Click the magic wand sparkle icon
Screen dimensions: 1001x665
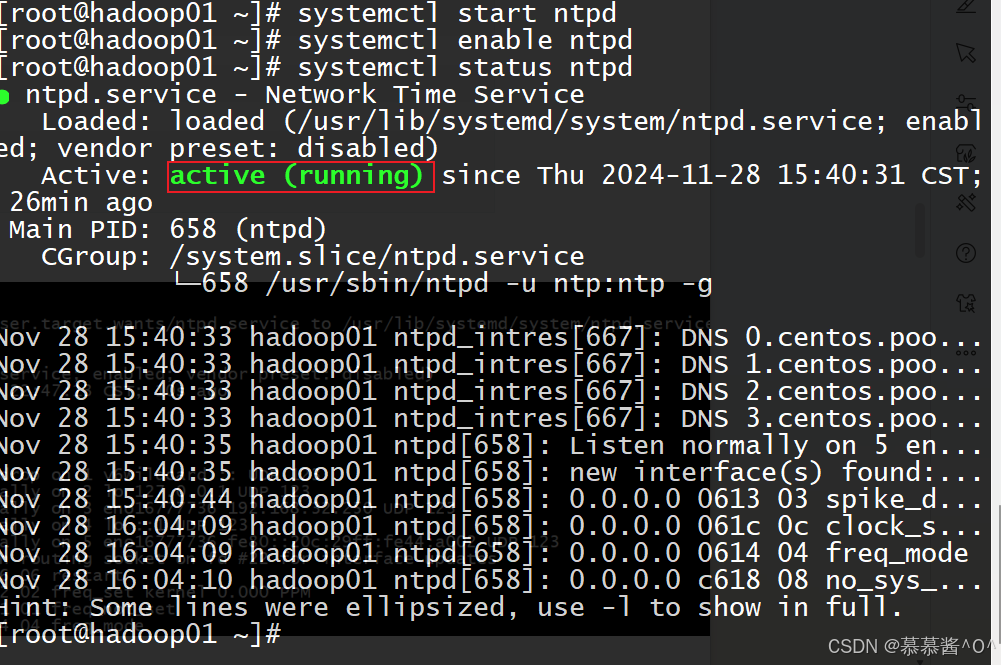965,201
